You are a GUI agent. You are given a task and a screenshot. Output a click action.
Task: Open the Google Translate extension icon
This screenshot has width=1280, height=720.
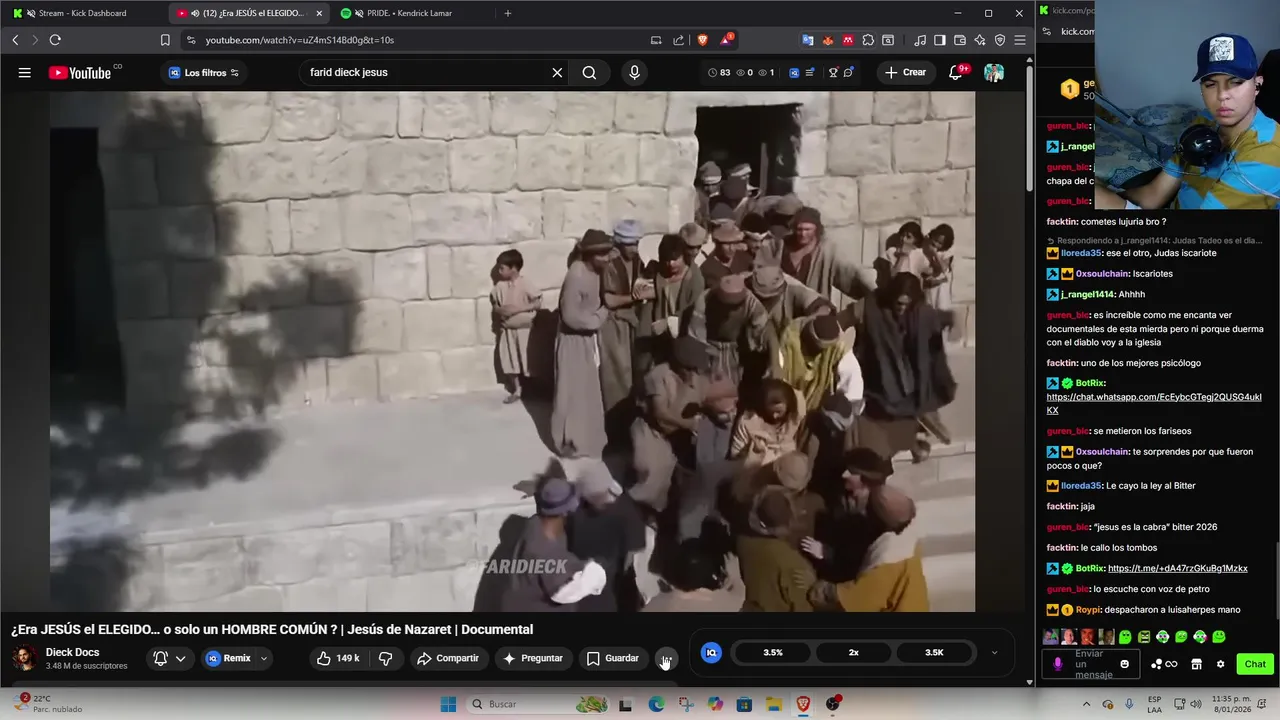tap(808, 40)
